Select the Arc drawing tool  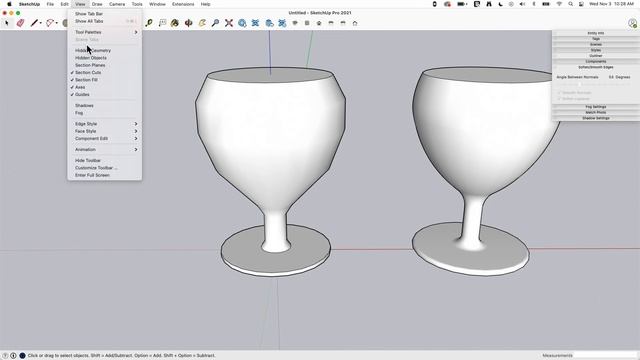(50, 23)
